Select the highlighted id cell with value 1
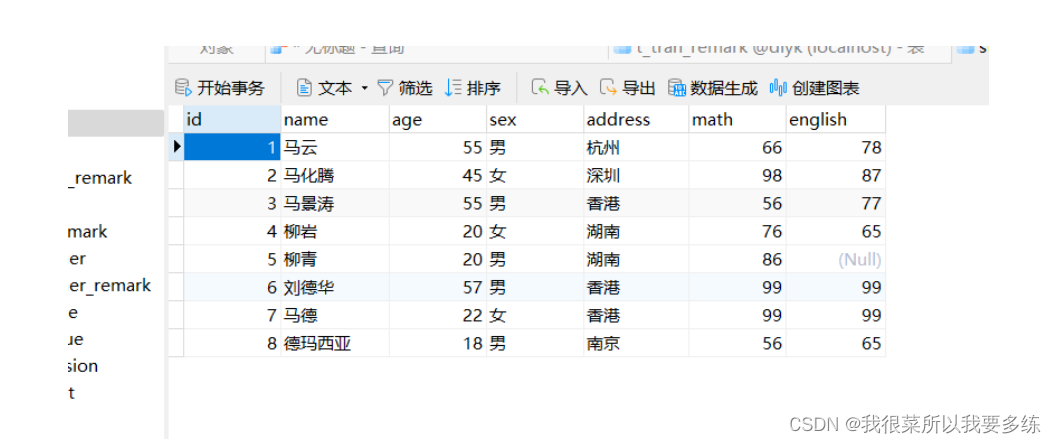Viewport: 1056px width, 443px height. tap(232, 147)
